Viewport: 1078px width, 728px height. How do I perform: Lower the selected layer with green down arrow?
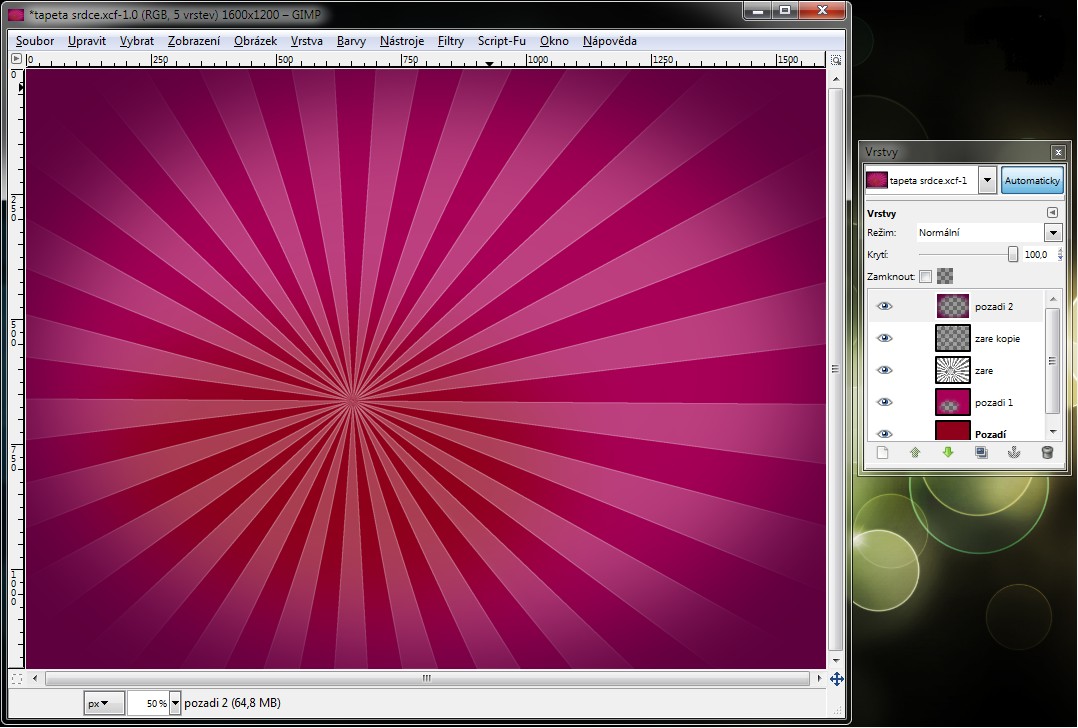click(948, 452)
